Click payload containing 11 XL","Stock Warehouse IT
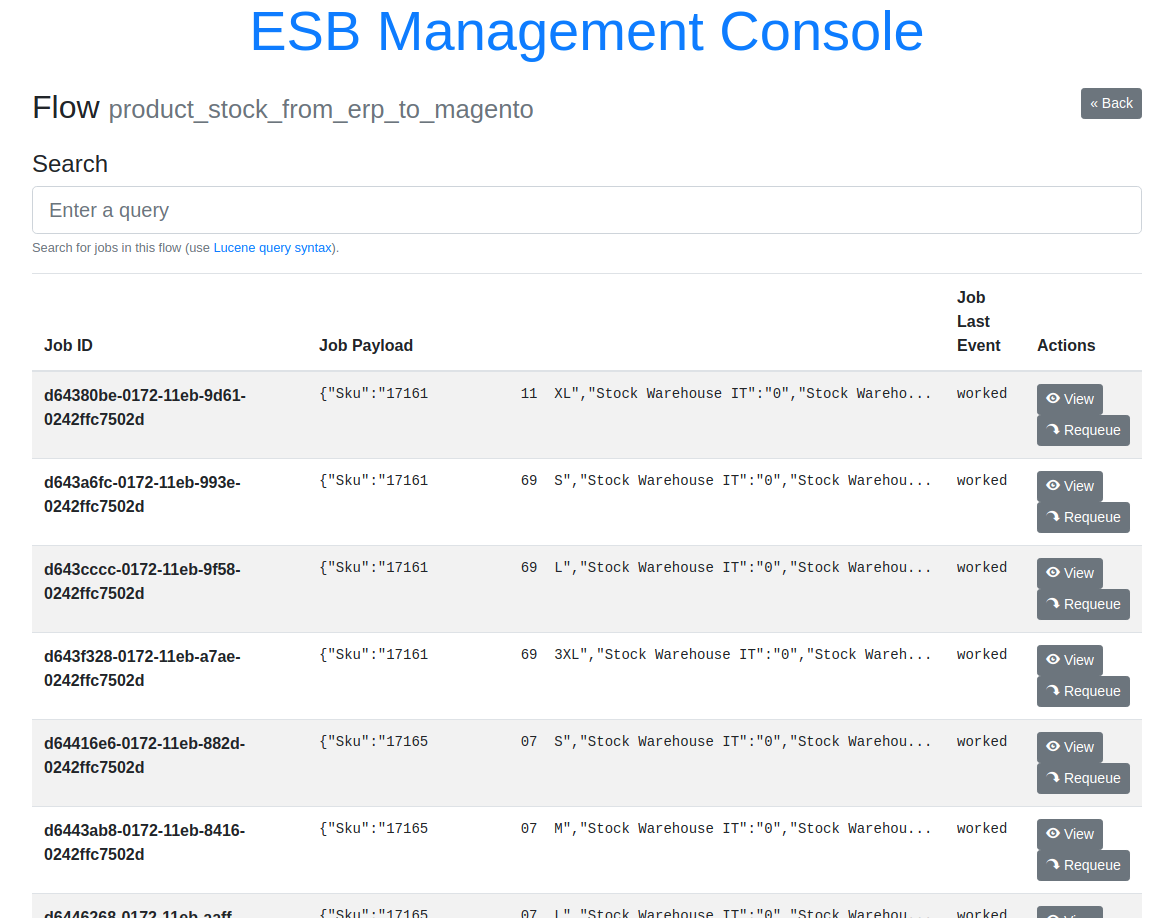 pyautogui.click(x=625, y=393)
